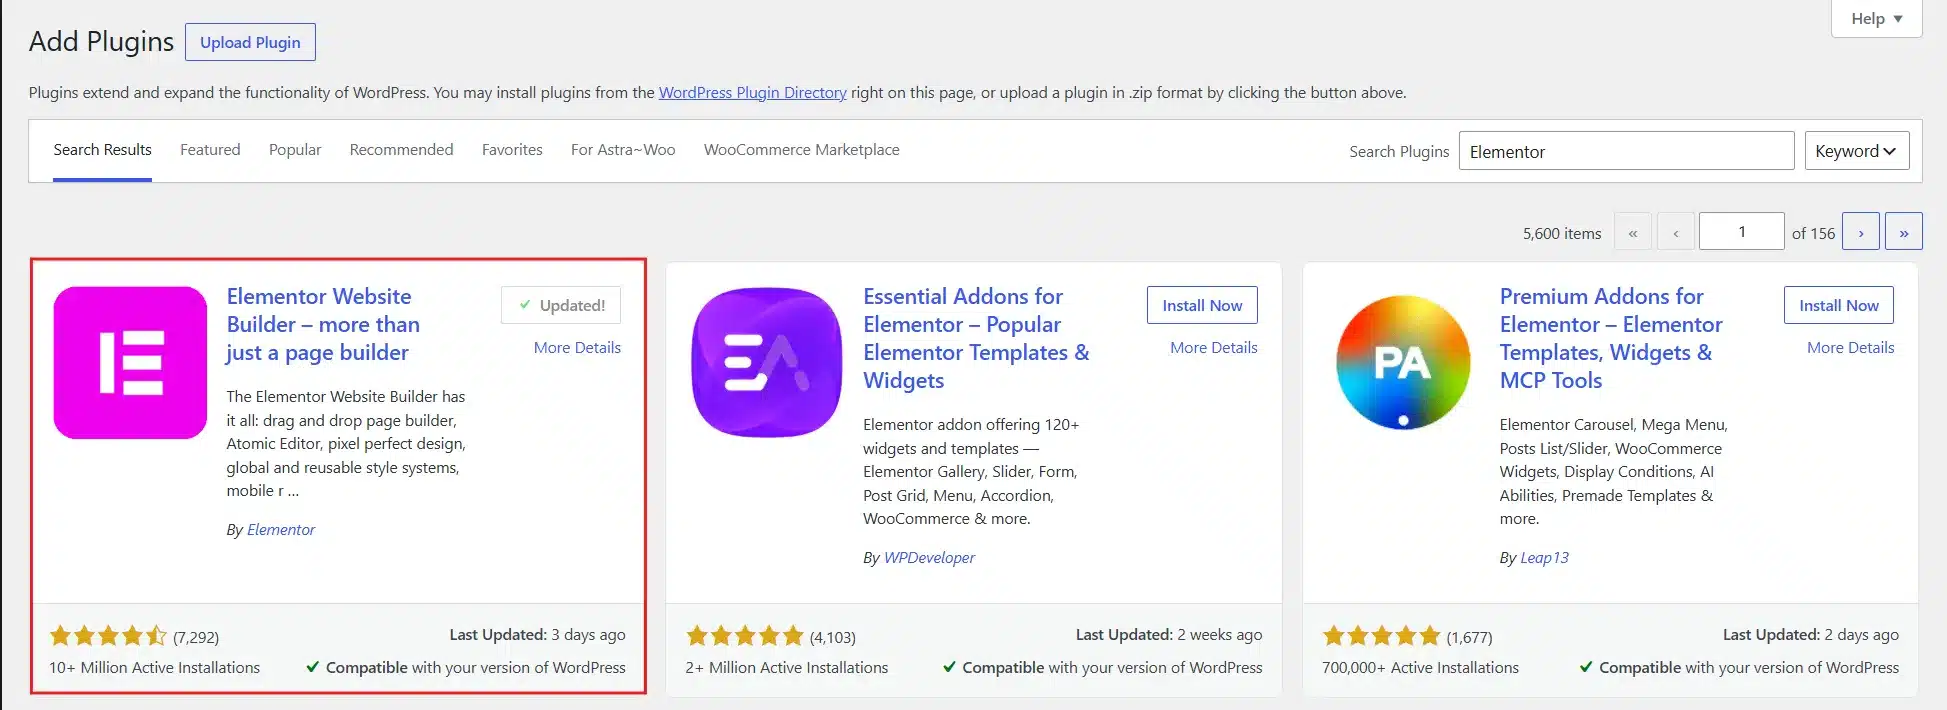
Task: Open the WooCommerce Marketplace tab
Action: (x=801, y=150)
